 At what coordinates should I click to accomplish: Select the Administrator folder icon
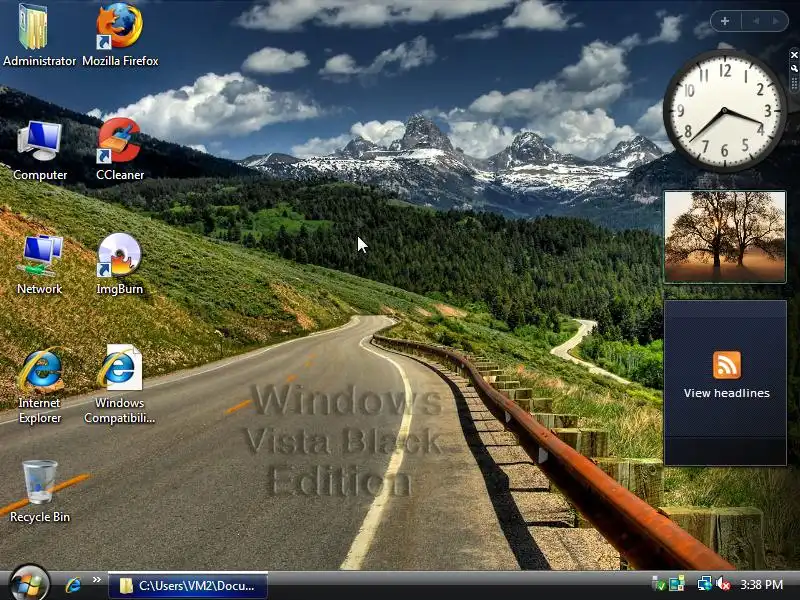34,27
